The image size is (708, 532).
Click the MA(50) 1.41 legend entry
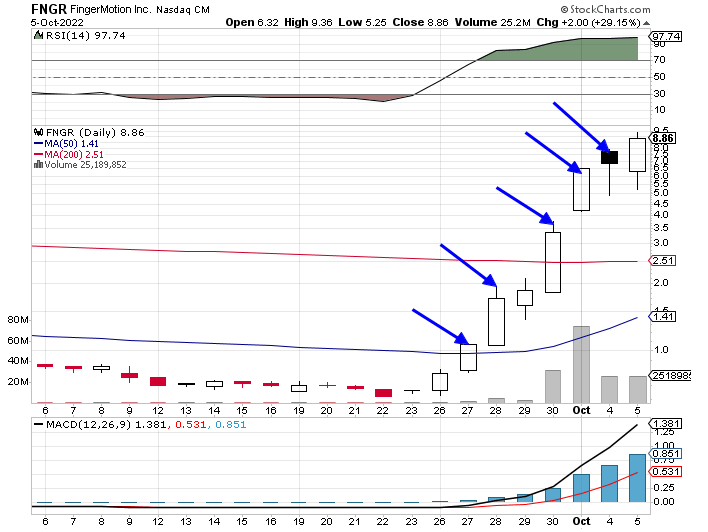pyautogui.click(x=66, y=144)
